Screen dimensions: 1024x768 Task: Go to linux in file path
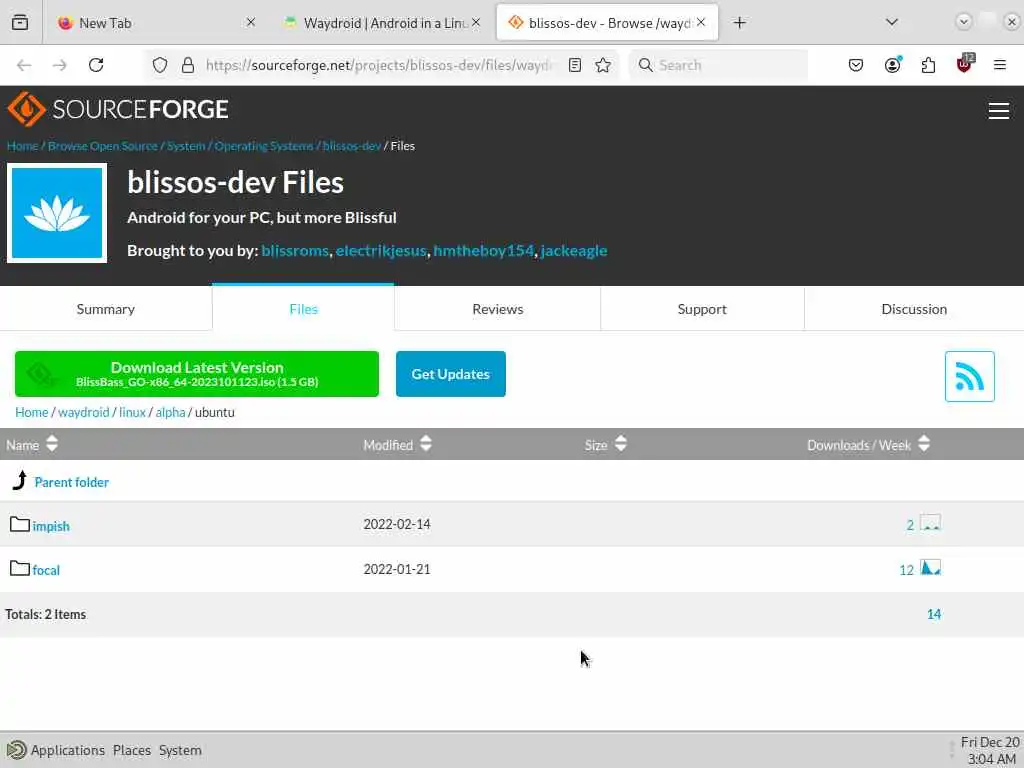click(x=132, y=412)
